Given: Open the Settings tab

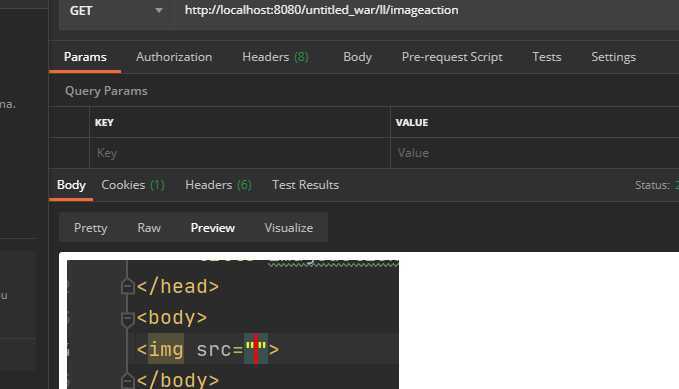Looking at the screenshot, I should [613, 57].
